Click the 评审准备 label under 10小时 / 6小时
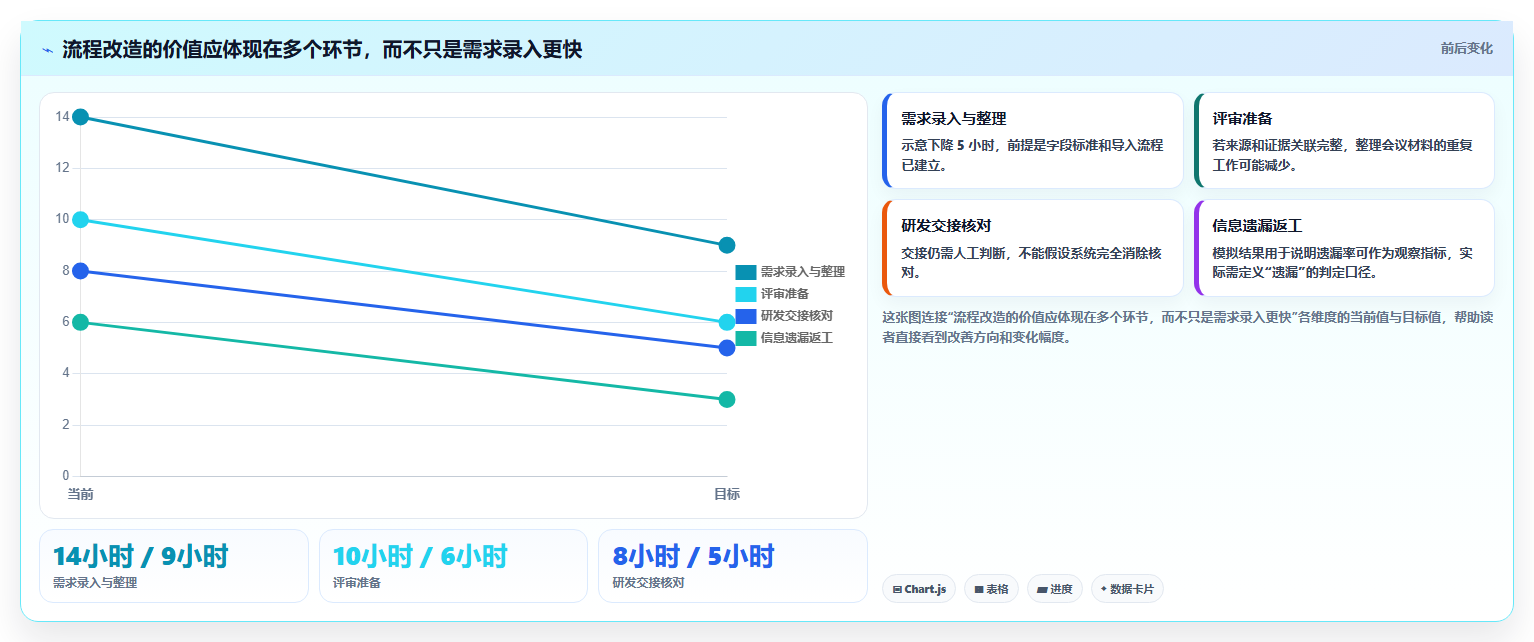 coord(357,582)
